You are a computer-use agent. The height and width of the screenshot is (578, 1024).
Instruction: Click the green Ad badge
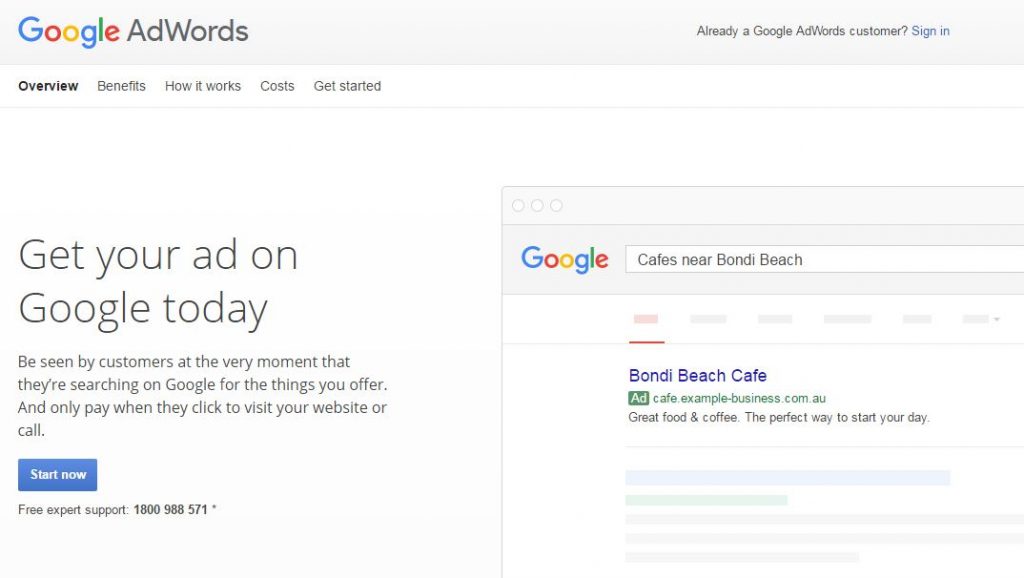click(639, 398)
